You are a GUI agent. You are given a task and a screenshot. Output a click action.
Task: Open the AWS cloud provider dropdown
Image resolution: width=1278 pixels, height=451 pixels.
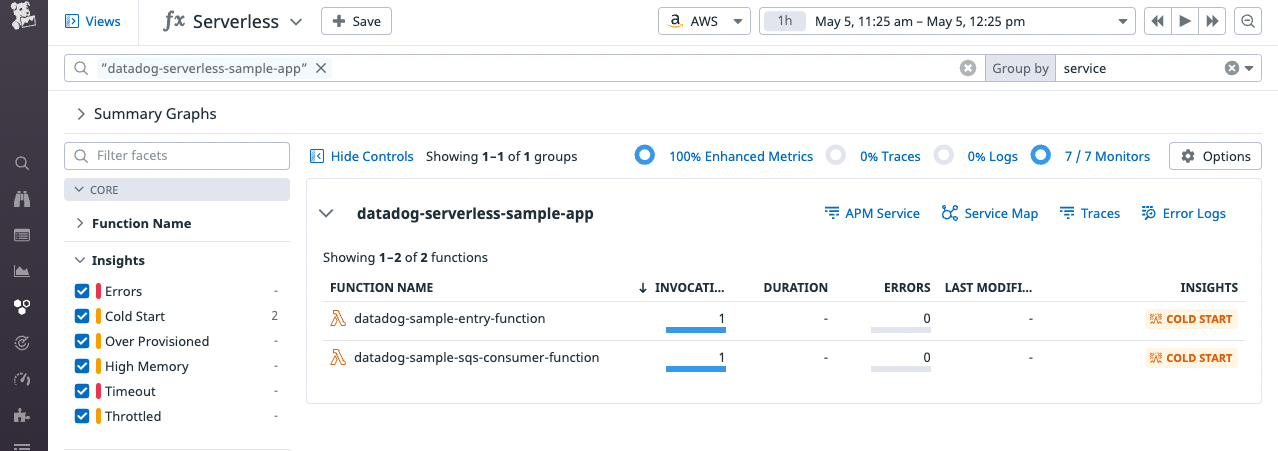pyautogui.click(x=704, y=21)
